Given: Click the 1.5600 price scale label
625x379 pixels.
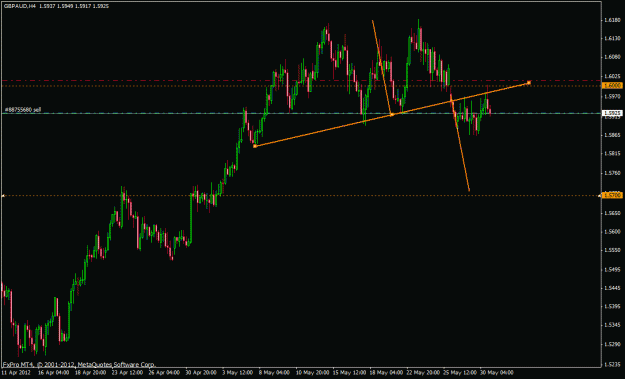Looking at the screenshot, I should pos(612,232).
